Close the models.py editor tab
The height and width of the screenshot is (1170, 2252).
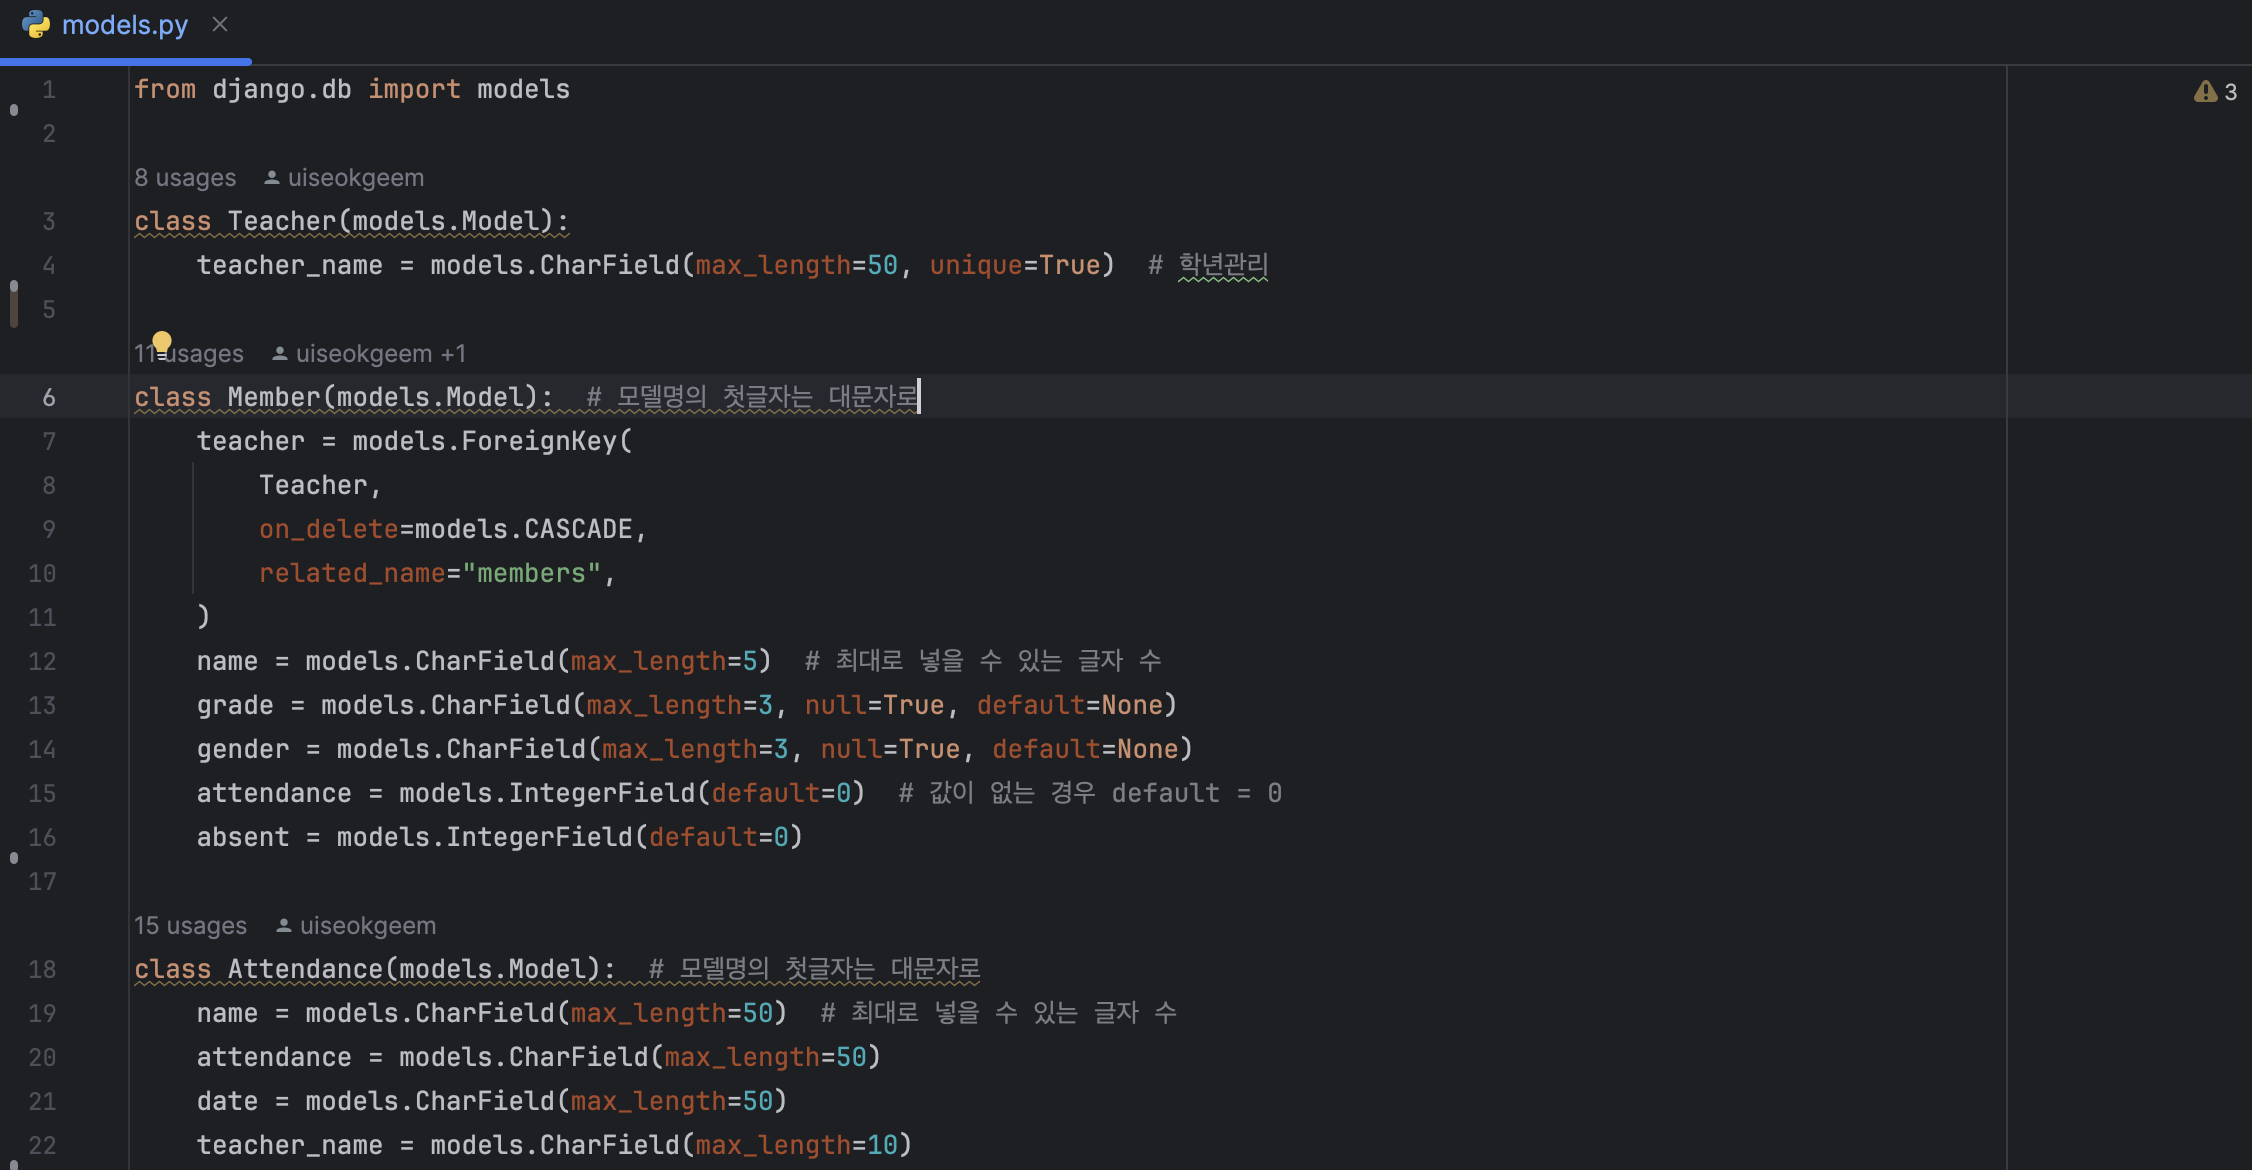click(x=220, y=25)
